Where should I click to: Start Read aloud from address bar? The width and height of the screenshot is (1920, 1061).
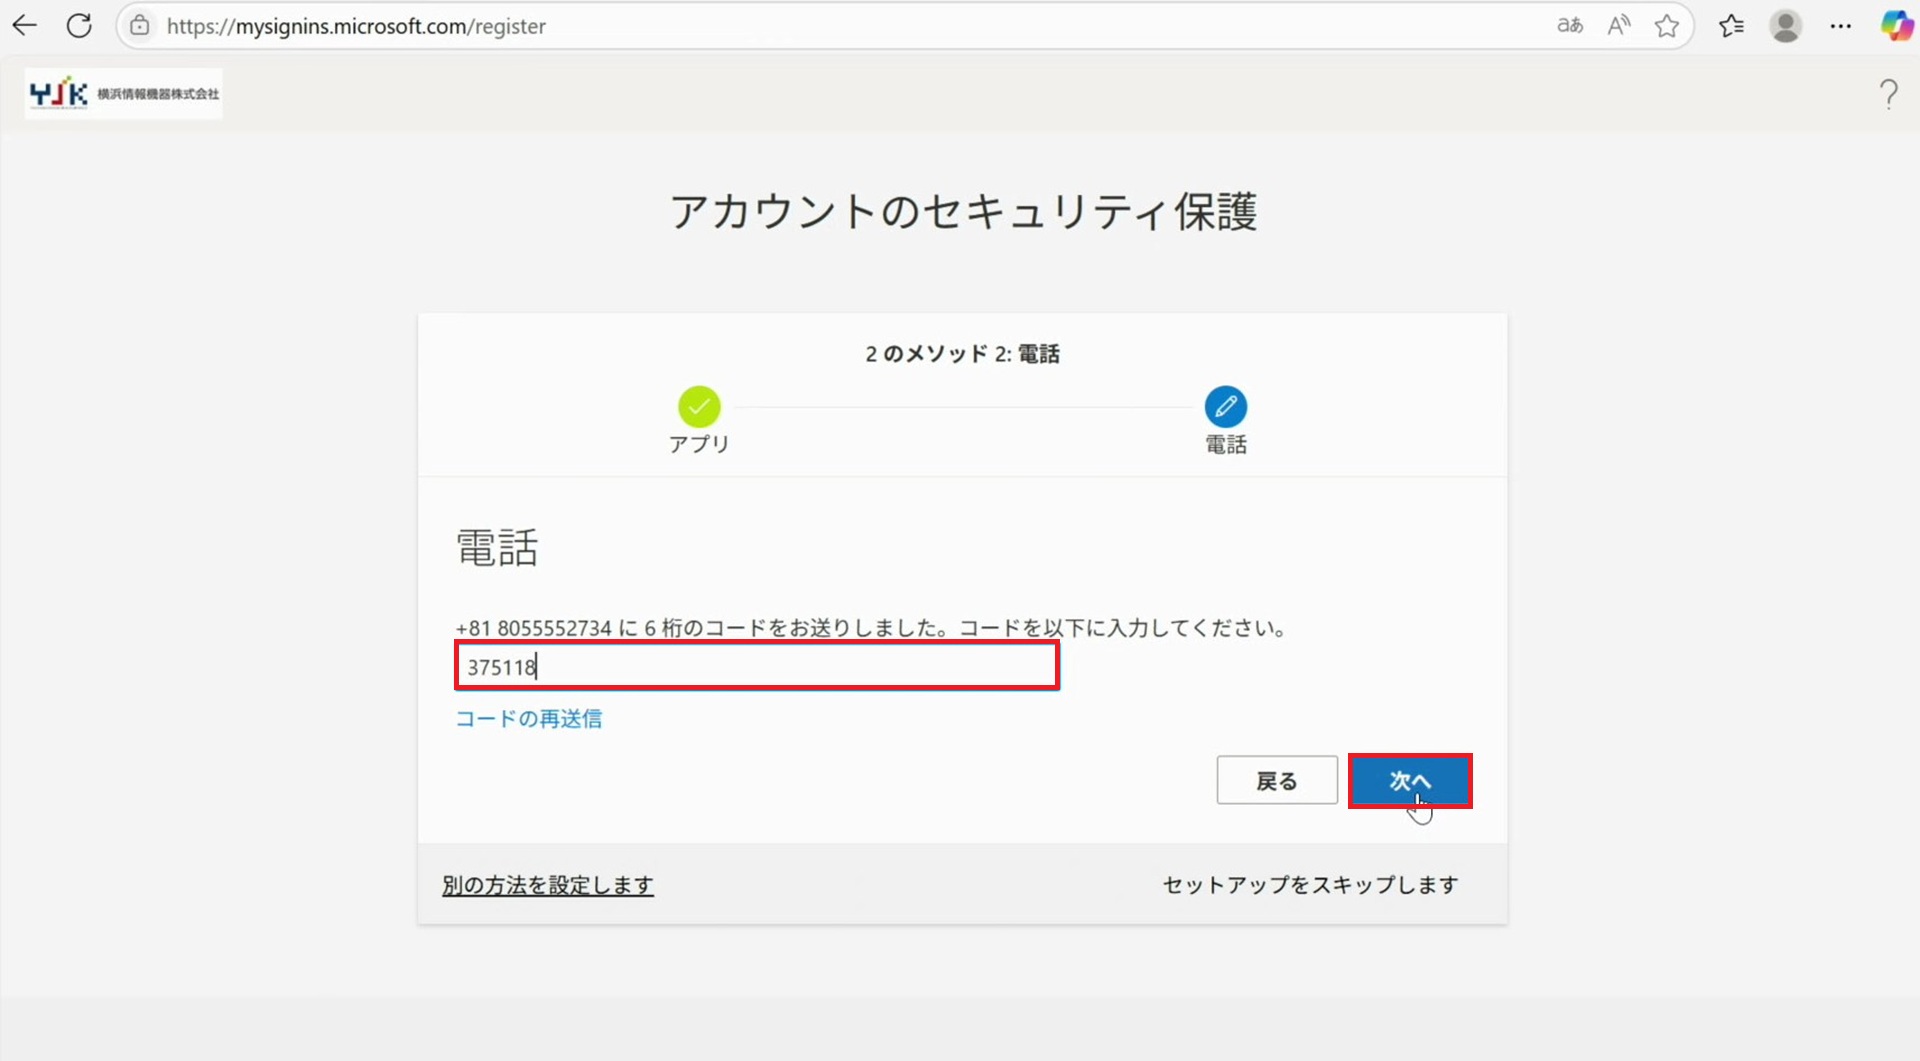(x=1618, y=26)
